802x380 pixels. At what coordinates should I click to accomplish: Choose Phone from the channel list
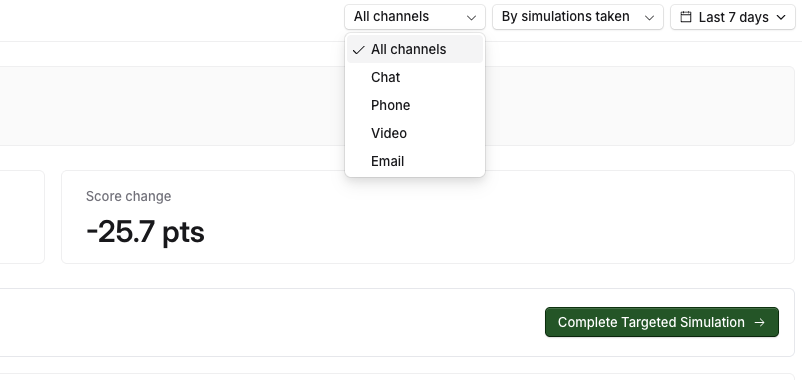(415, 105)
